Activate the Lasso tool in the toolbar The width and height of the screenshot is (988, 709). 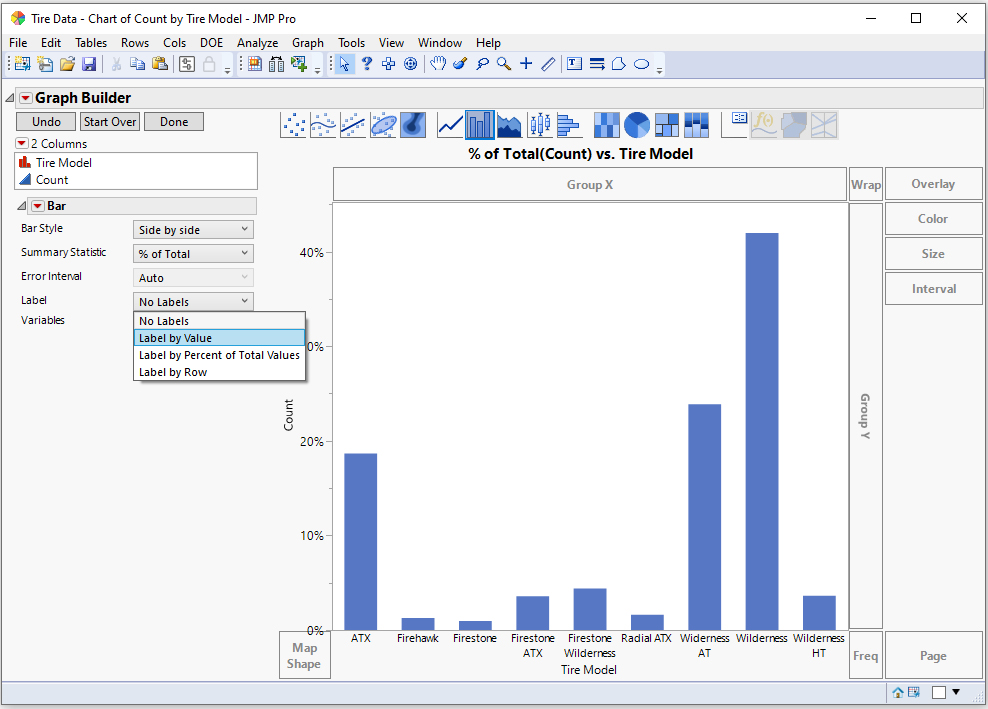(483, 63)
